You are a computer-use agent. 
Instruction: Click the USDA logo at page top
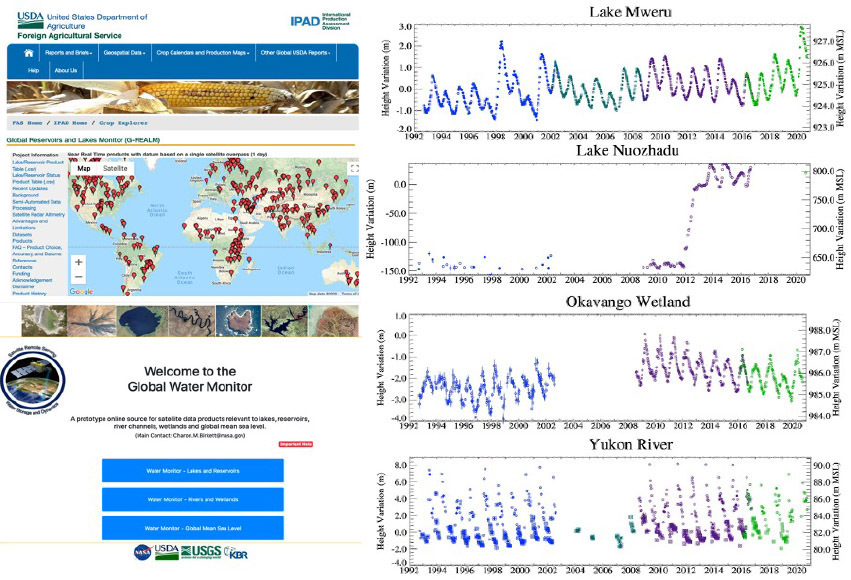click(30, 20)
